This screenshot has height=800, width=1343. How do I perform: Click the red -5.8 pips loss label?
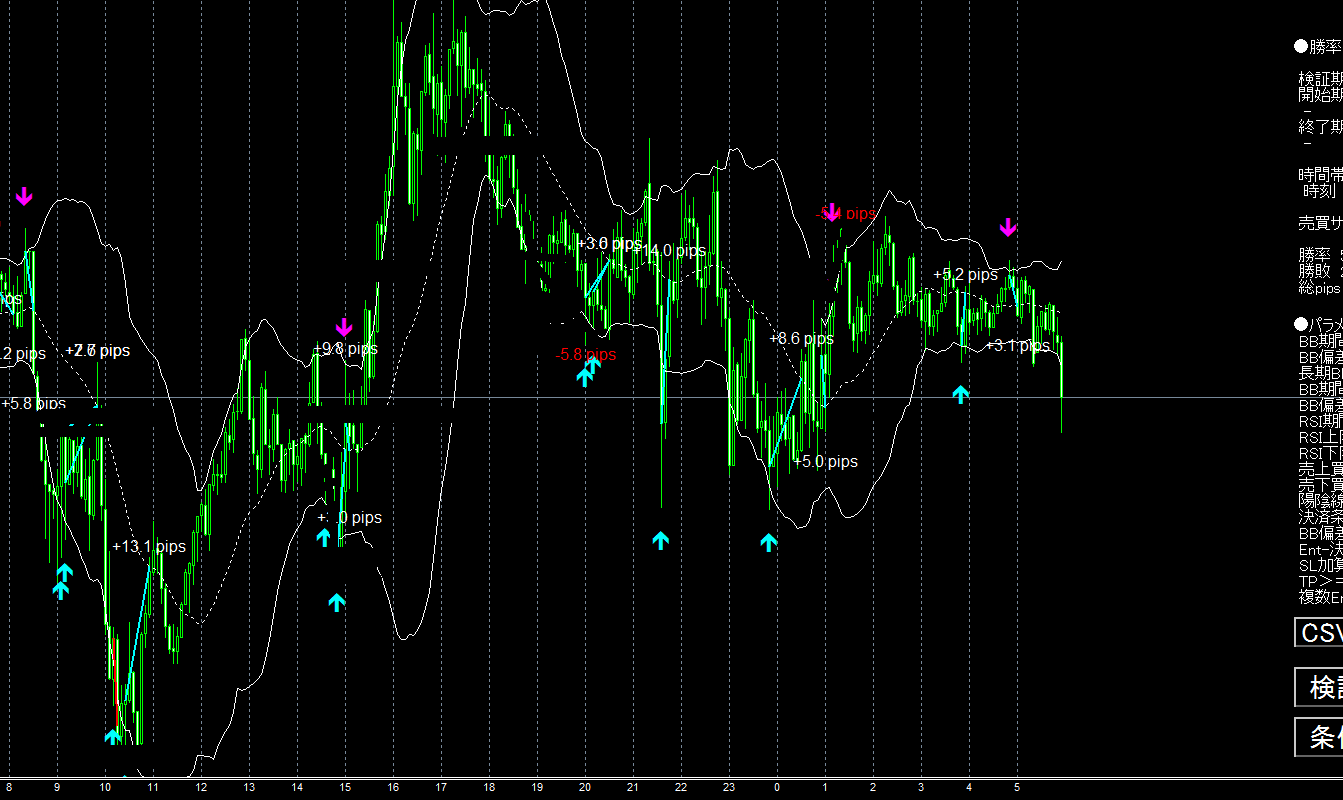point(586,354)
